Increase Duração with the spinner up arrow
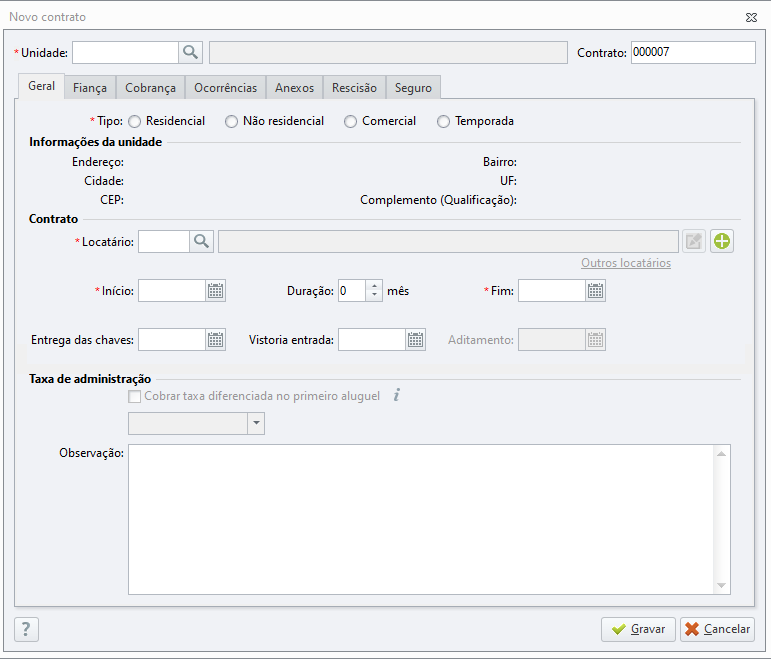 coord(374,286)
